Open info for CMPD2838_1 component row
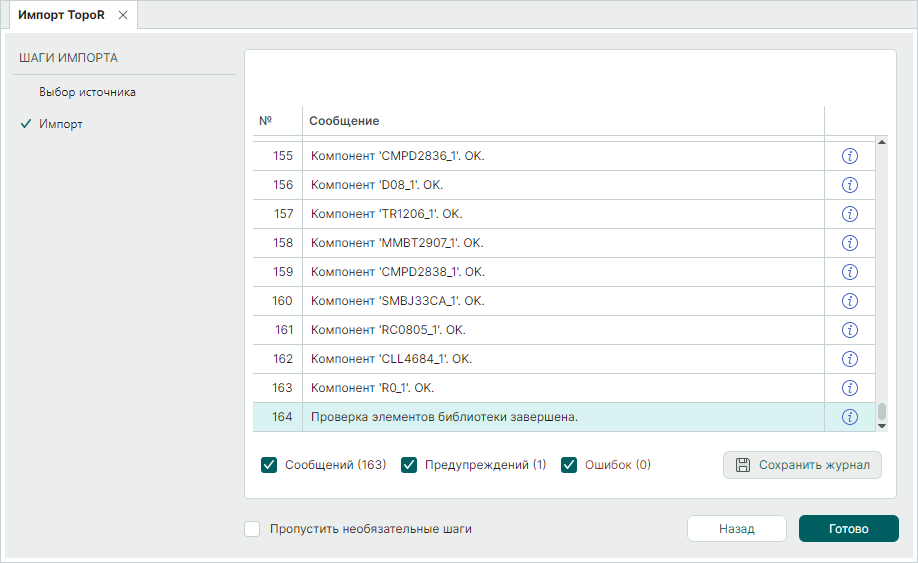918x563 pixels. coord(850,272)
